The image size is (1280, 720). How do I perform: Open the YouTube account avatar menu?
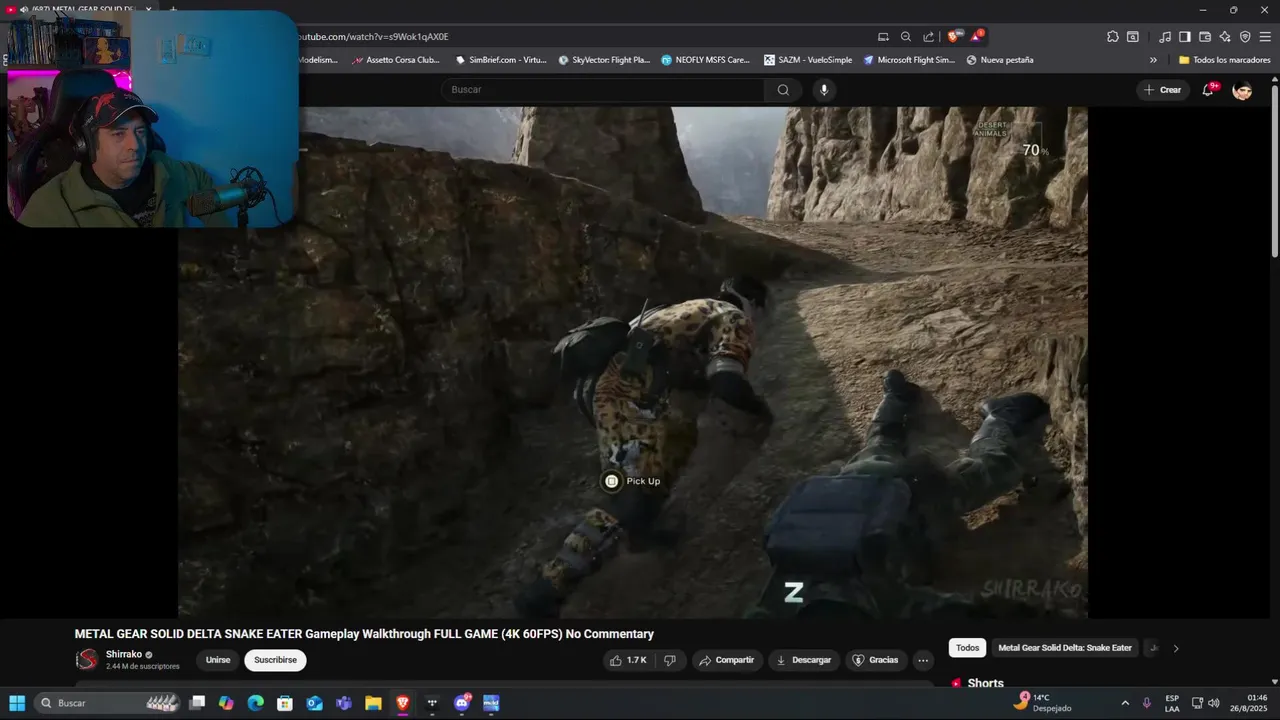point(1242,90)
